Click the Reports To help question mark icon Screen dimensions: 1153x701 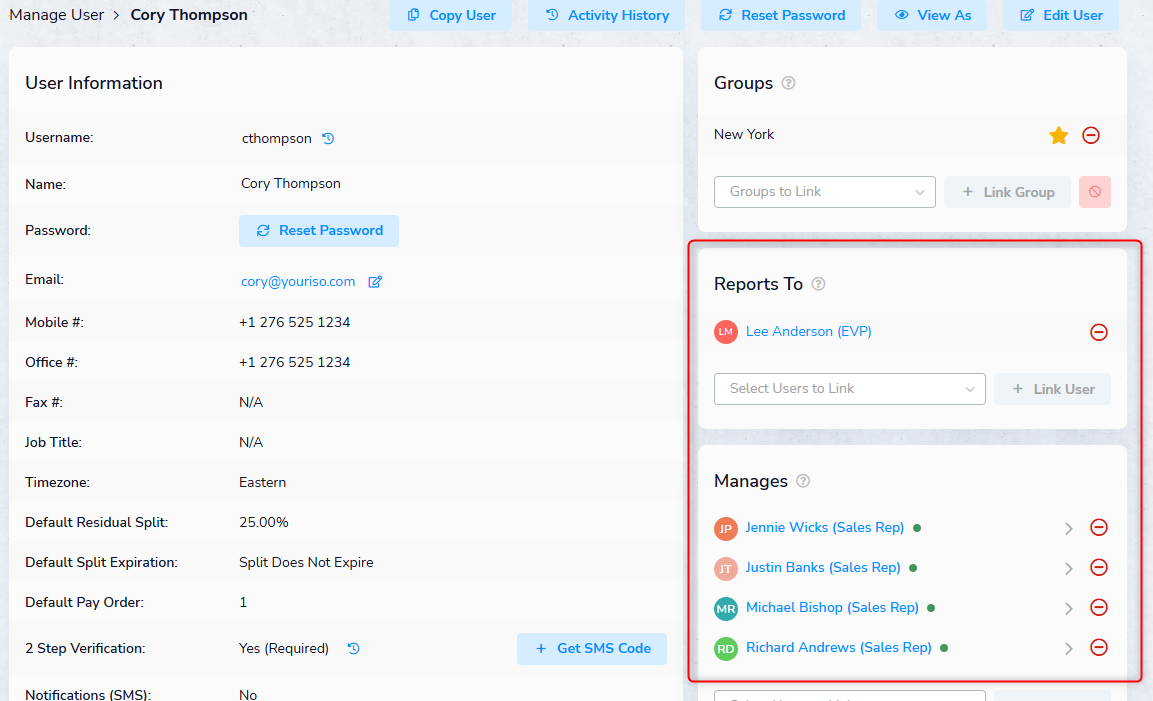[x=818, y=284]
